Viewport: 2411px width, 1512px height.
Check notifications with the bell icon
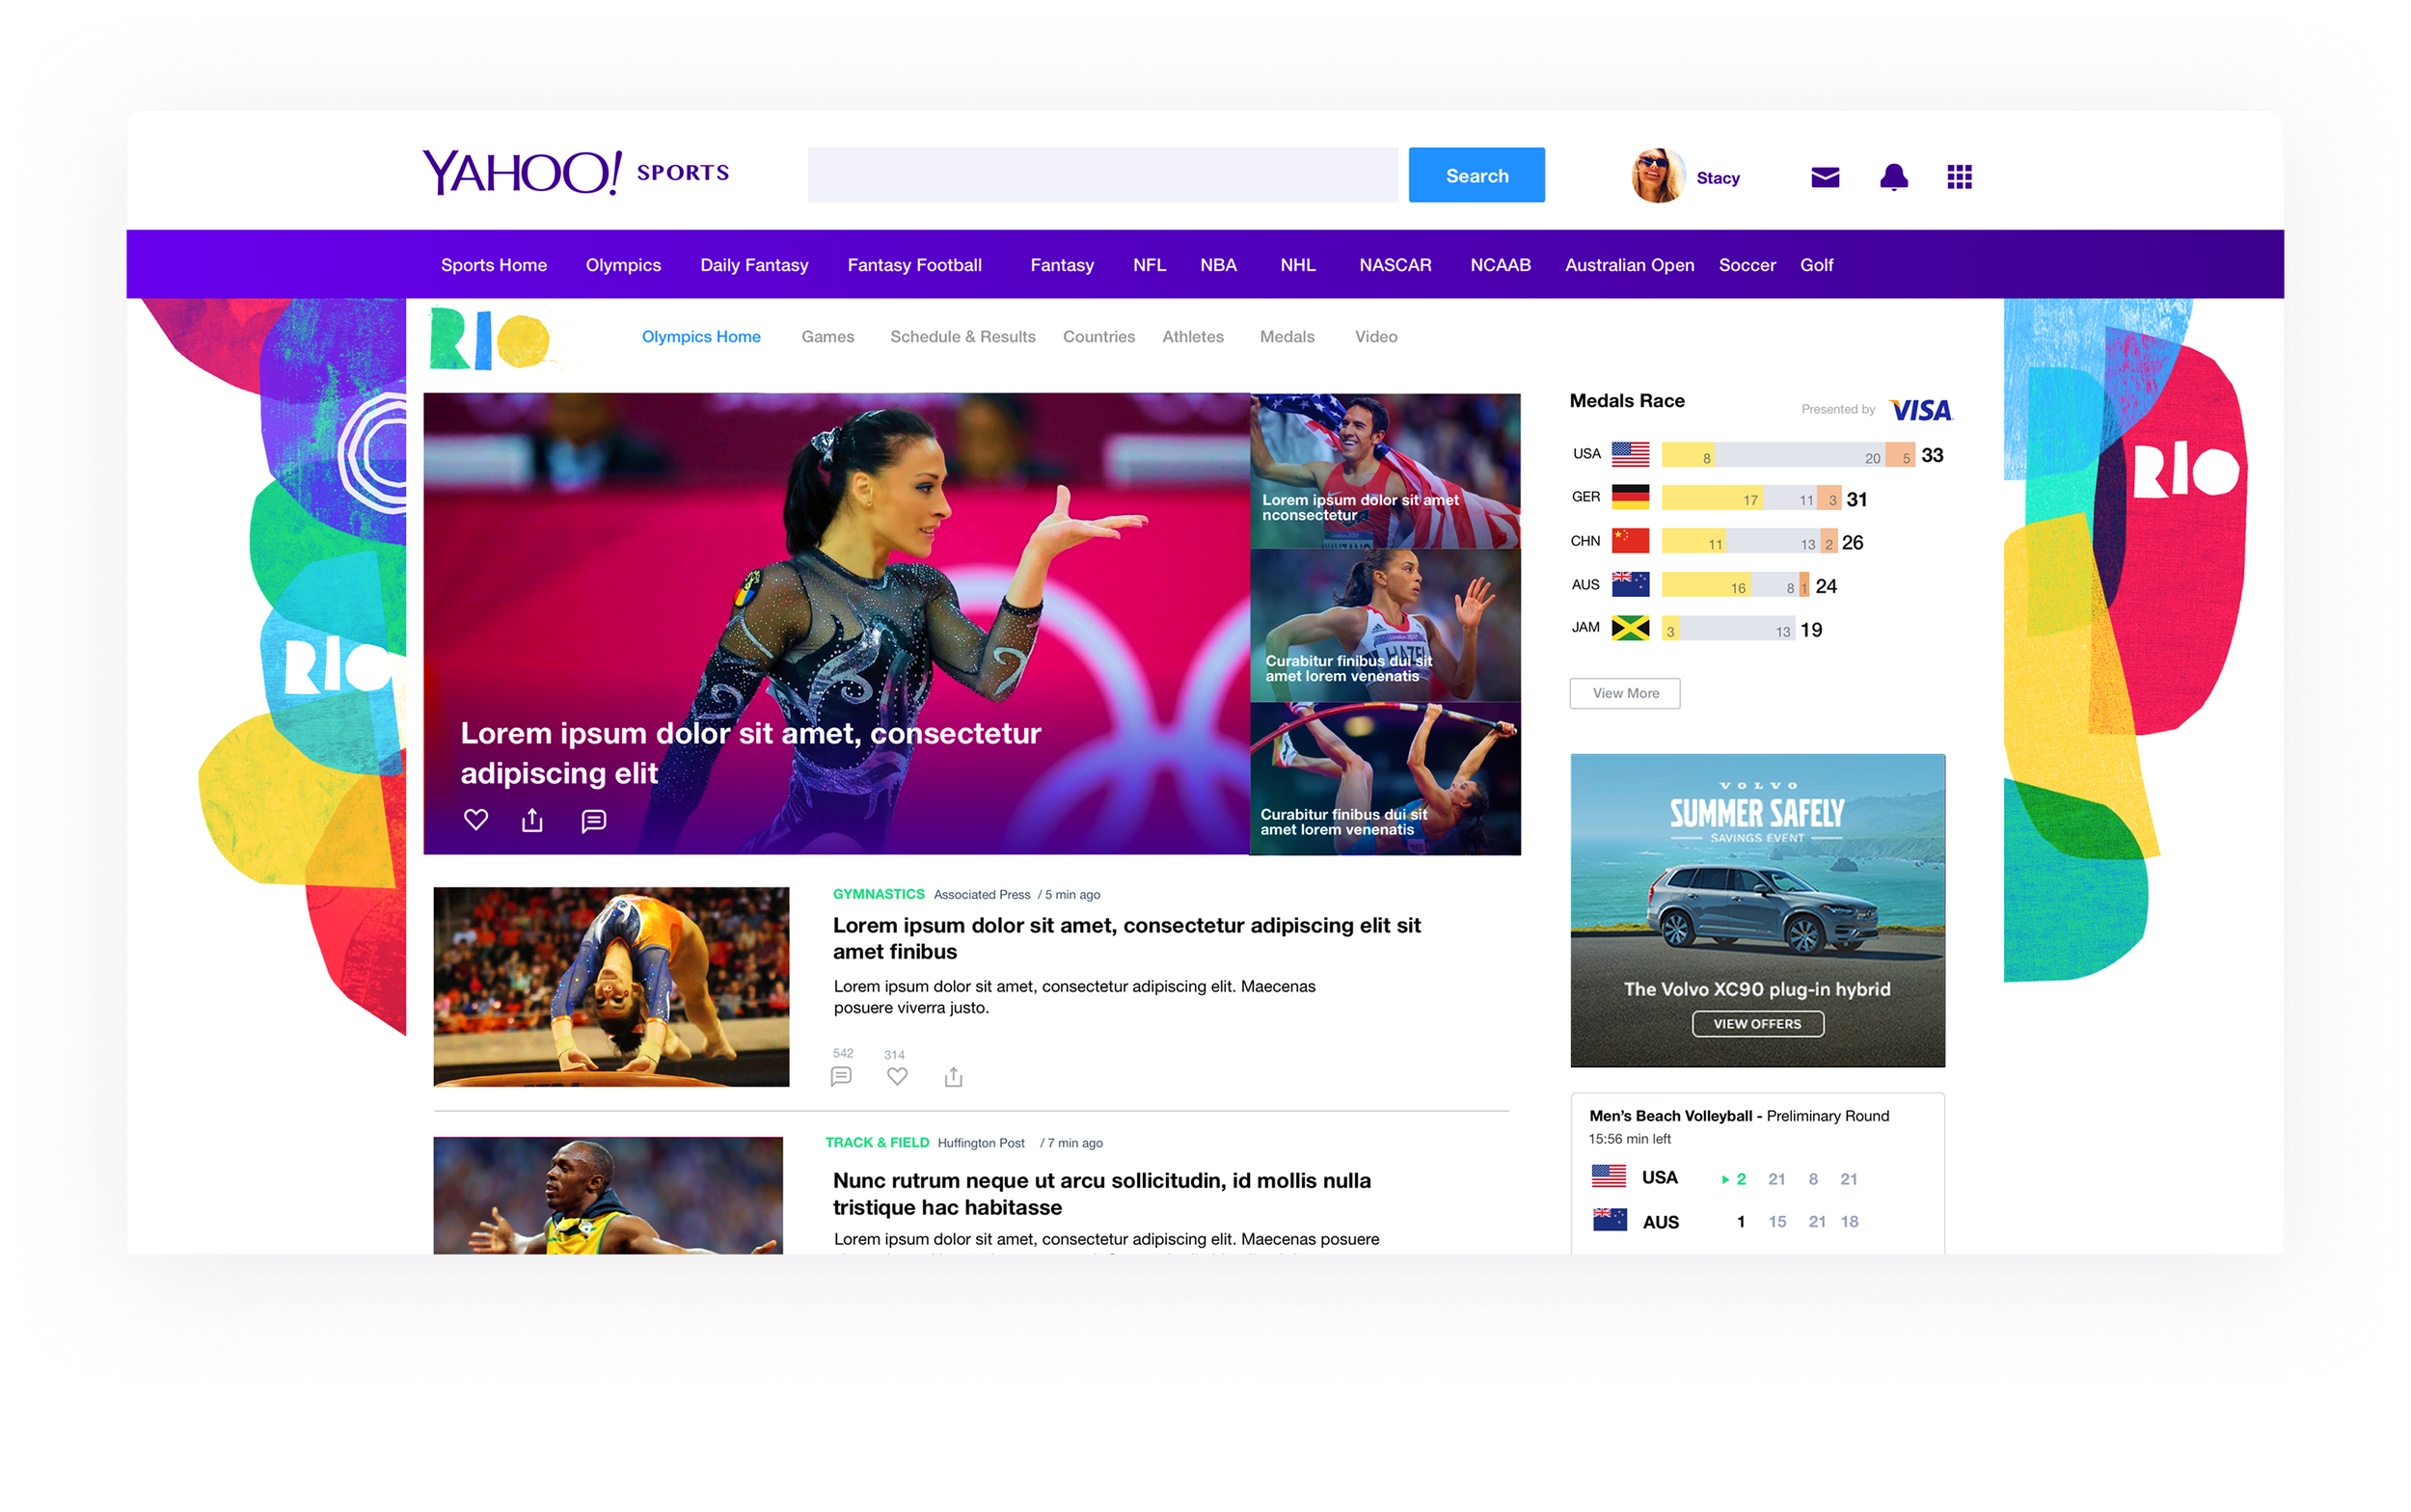[x=1893, y=177]
